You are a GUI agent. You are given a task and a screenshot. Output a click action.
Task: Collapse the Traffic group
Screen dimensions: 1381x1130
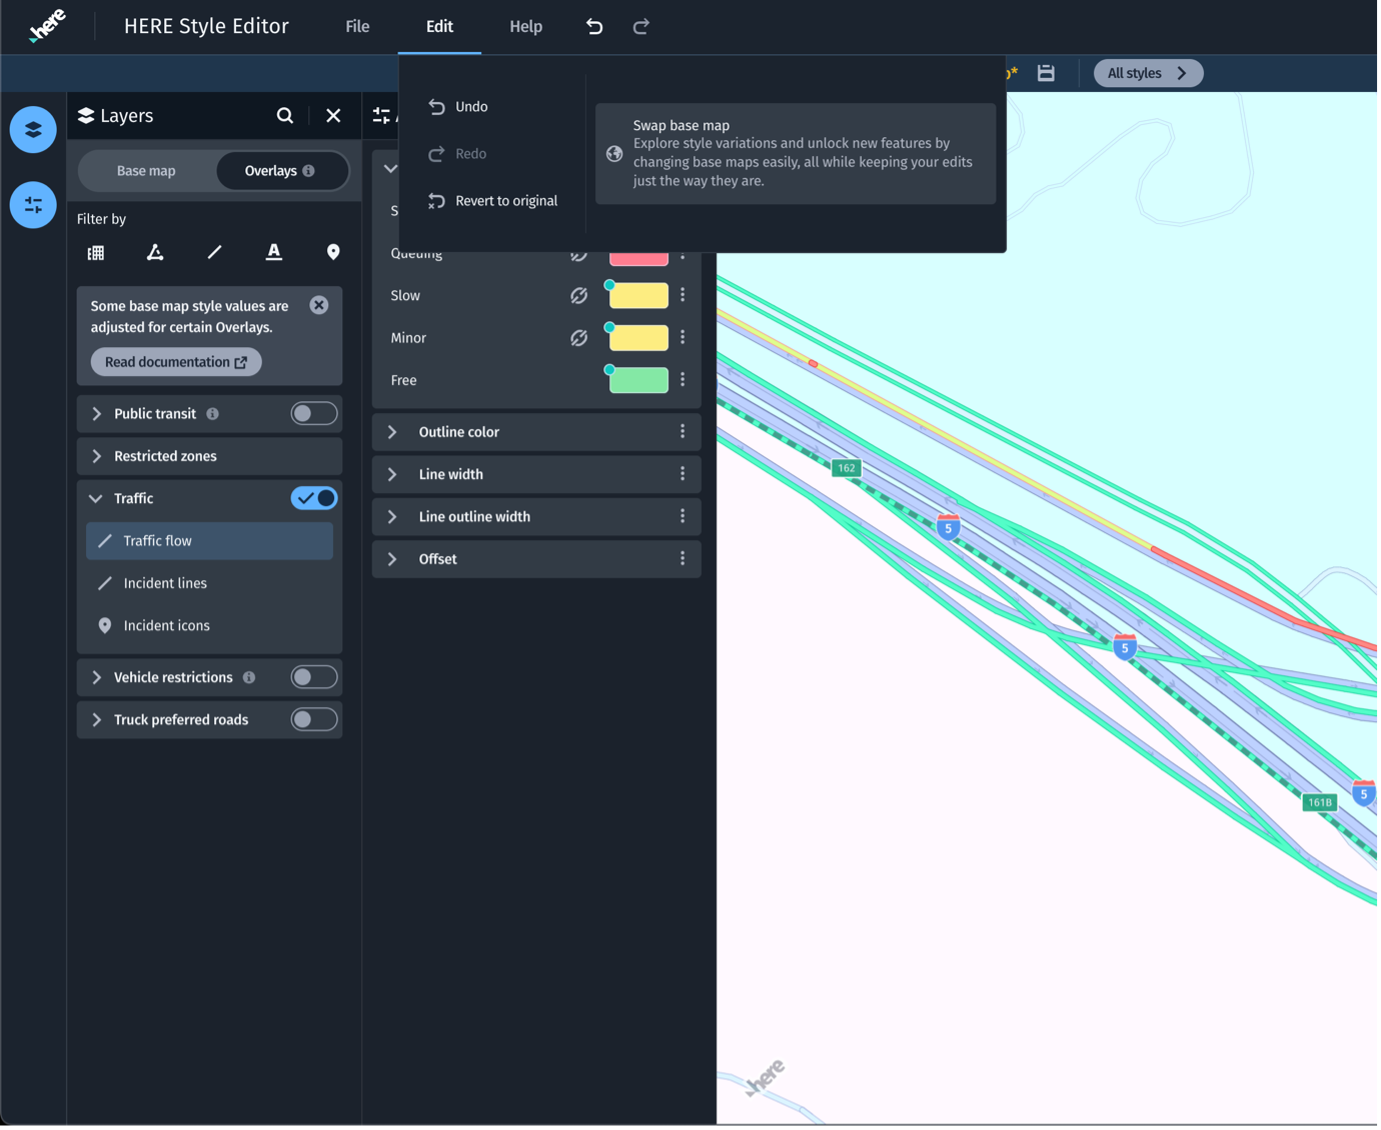(x=96, y=499)
